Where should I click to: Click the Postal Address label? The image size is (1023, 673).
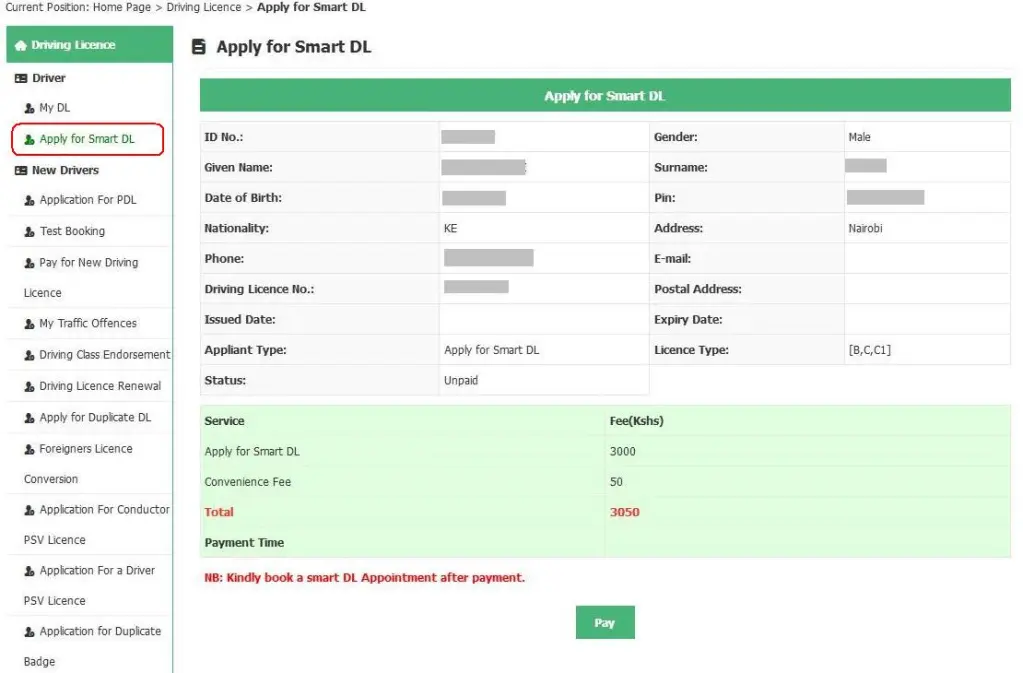point(697,289)
